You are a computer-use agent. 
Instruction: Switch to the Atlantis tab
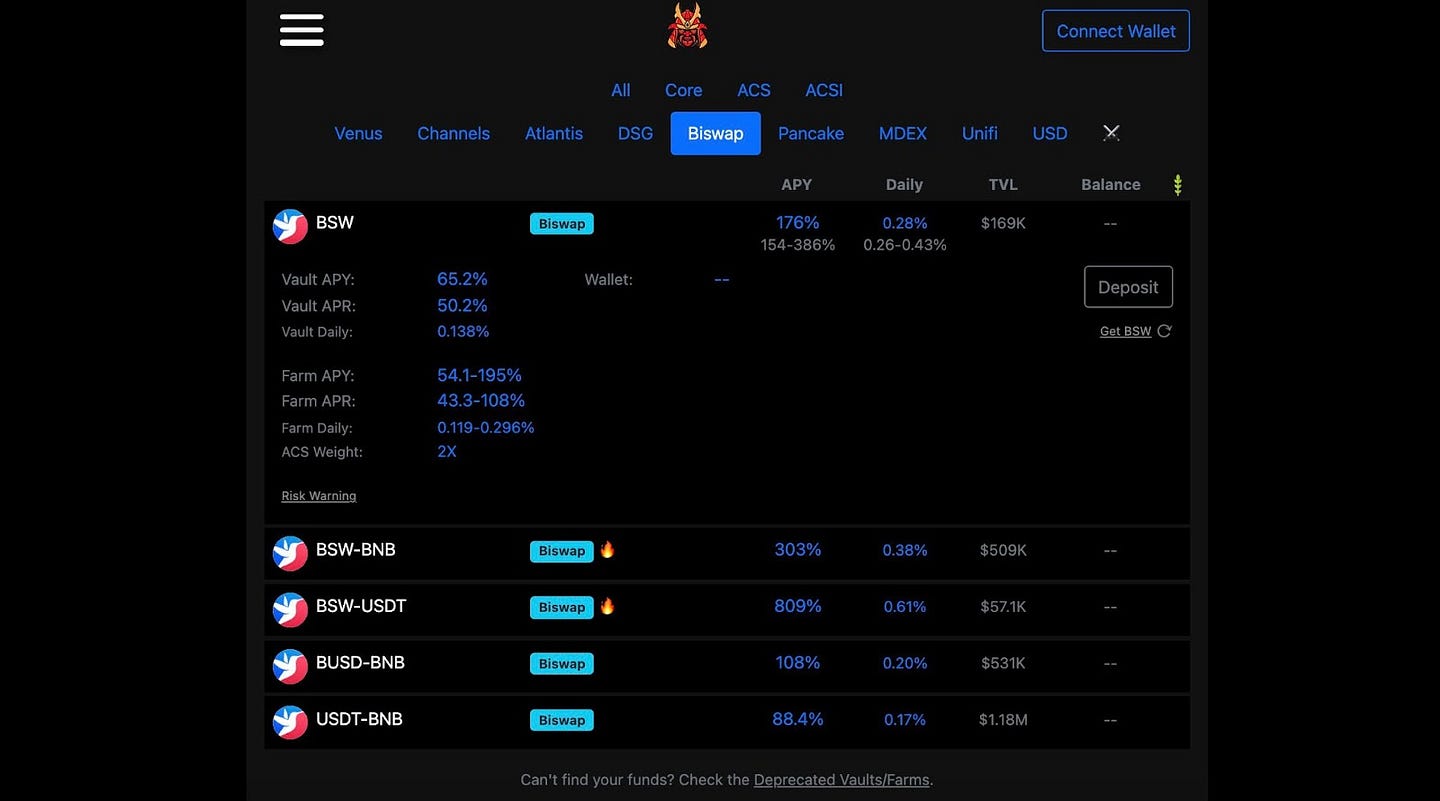[x=554, y=133]
